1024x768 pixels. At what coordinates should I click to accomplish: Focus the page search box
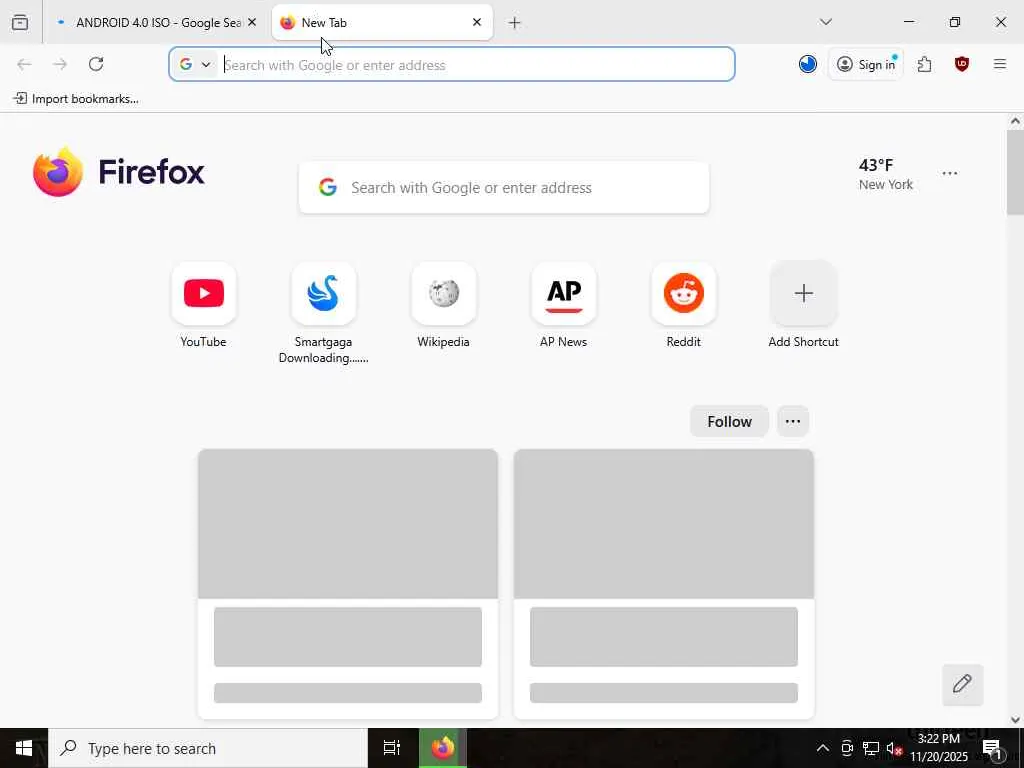[x=504, y=187]
